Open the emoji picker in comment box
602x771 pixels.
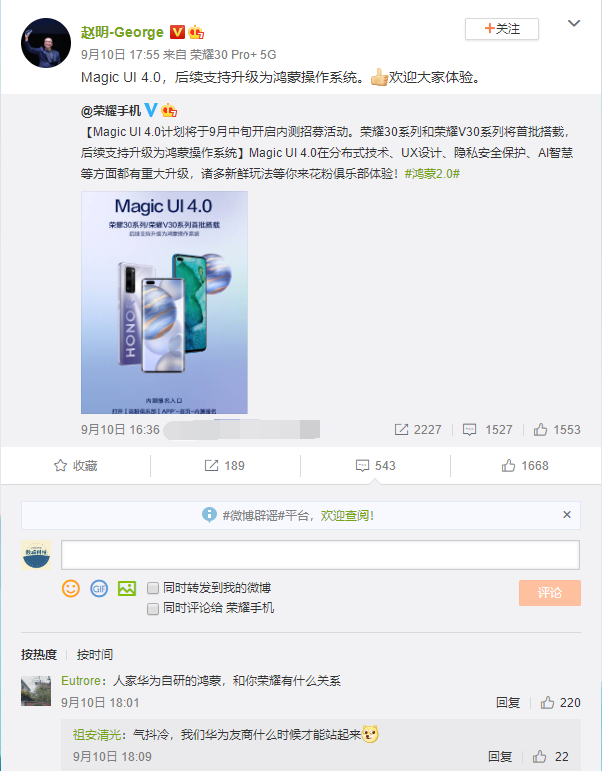pos(71,588)
